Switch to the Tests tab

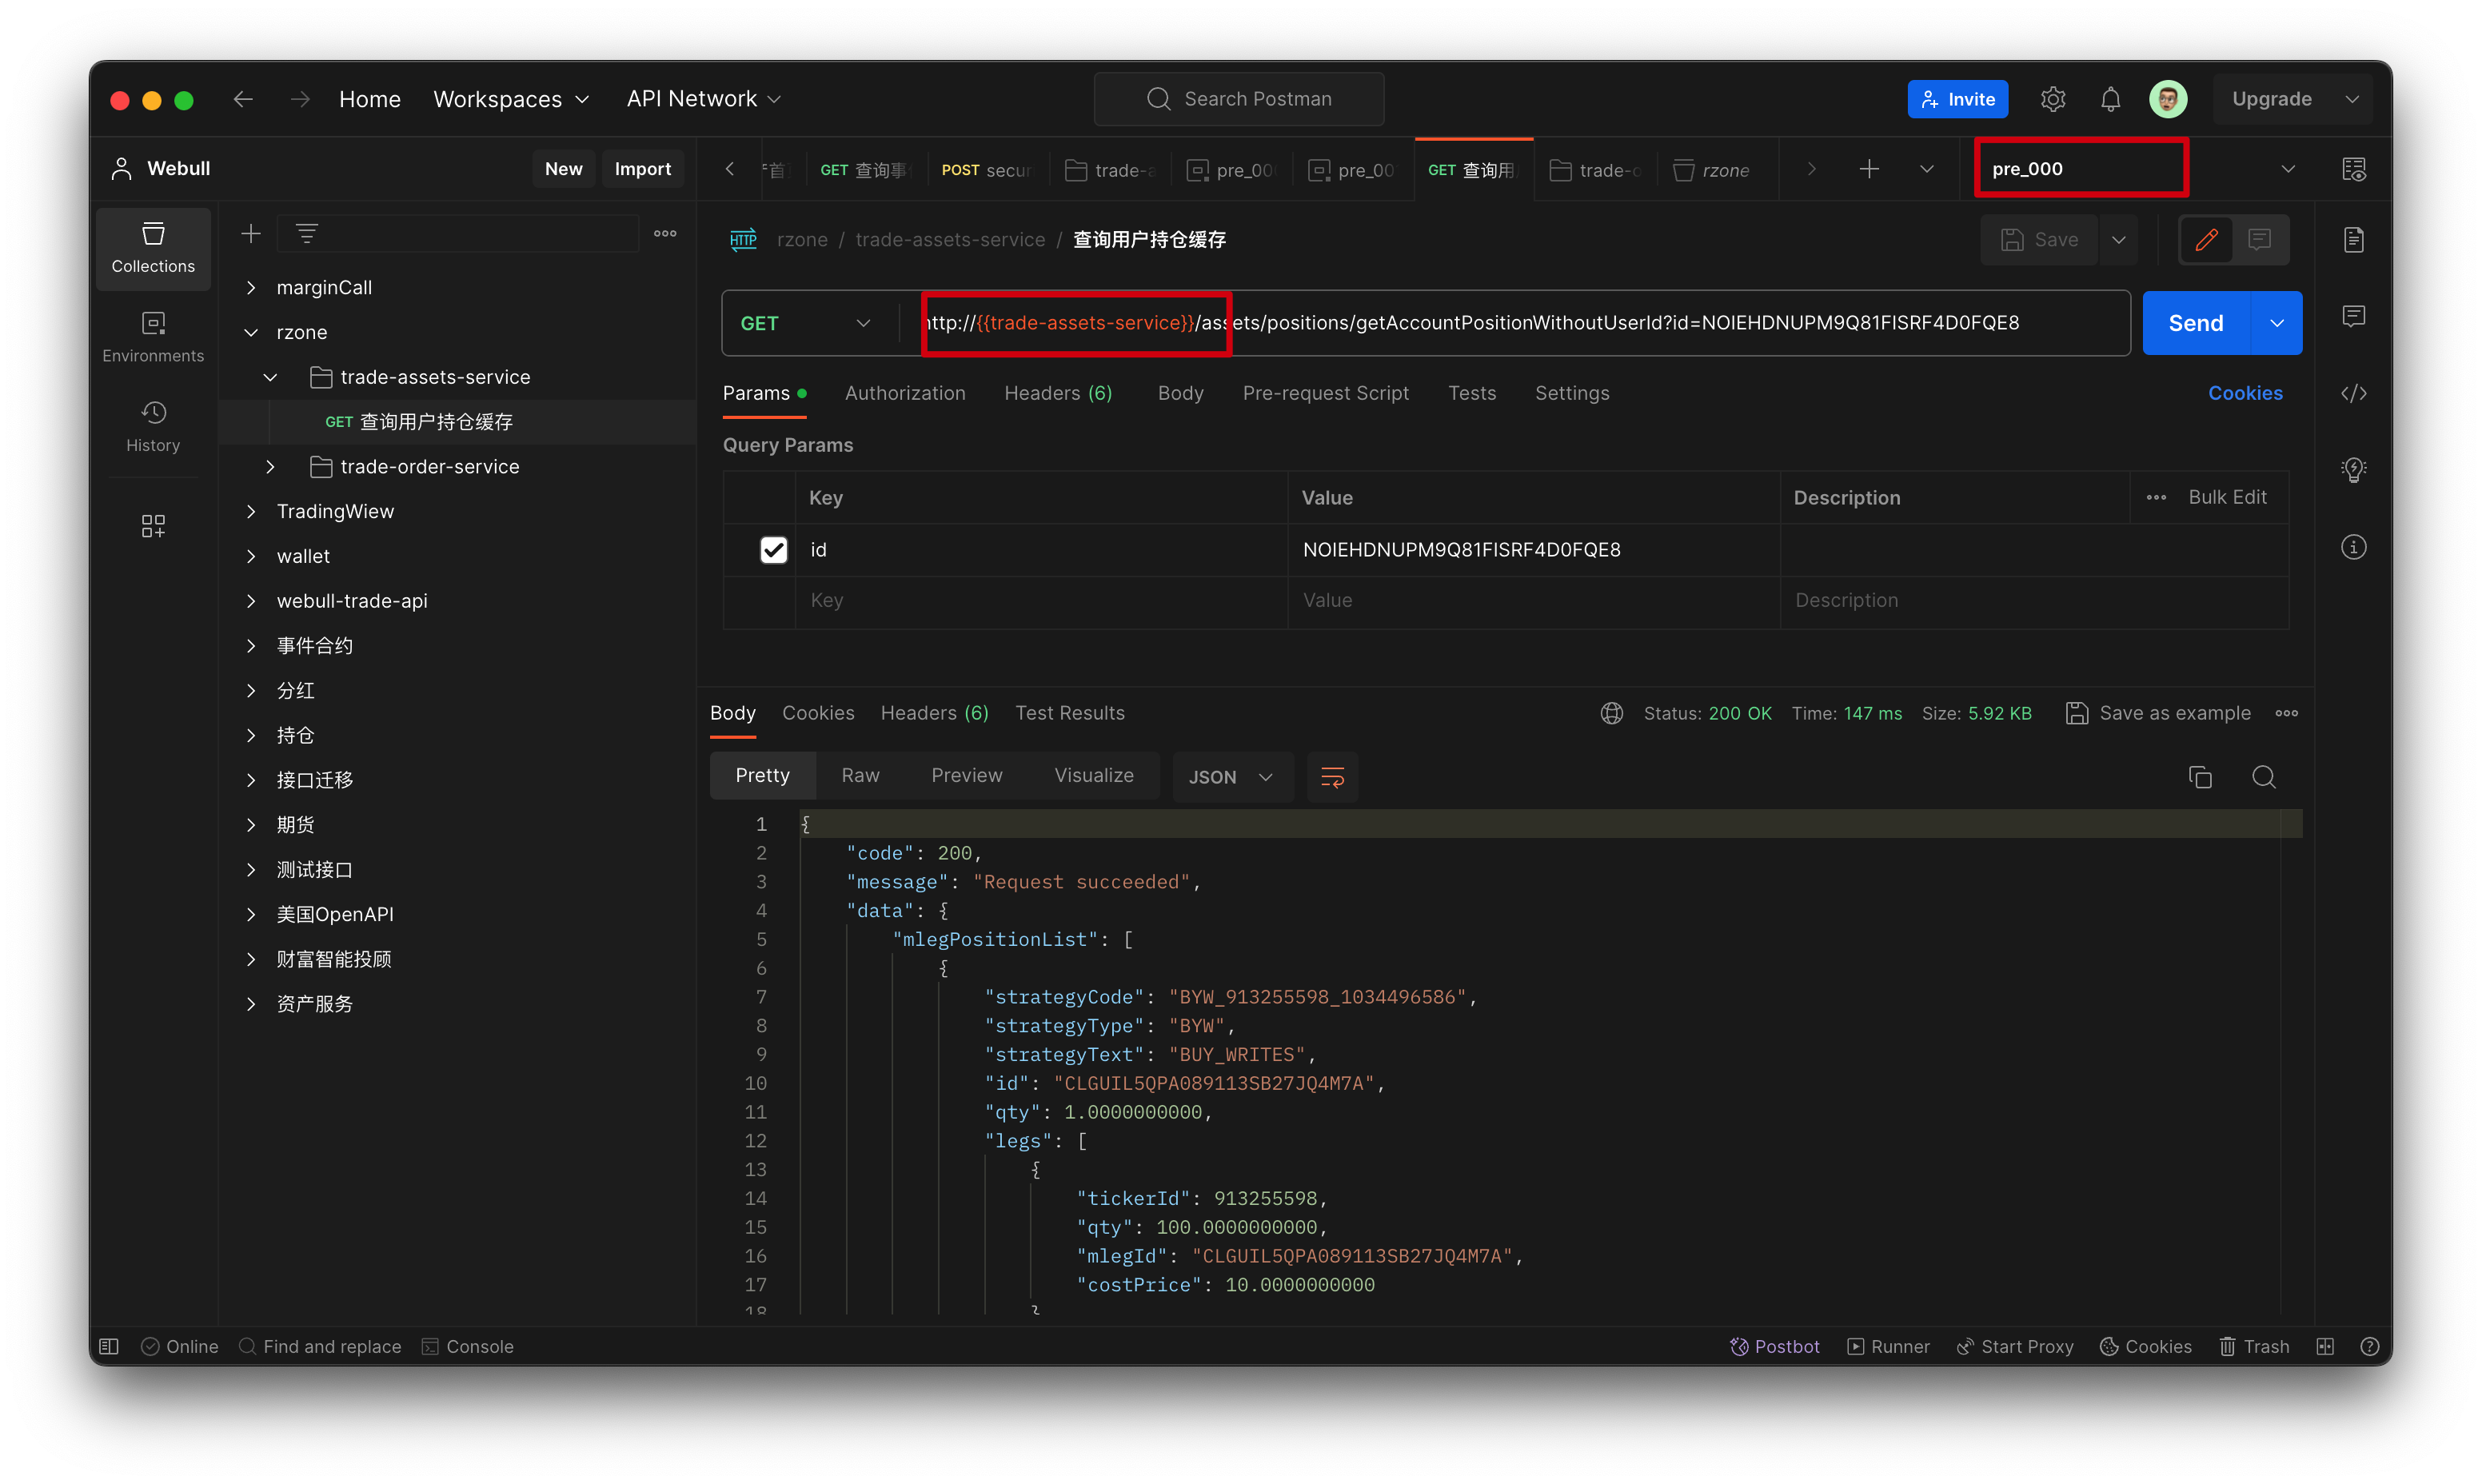(x=1472, y=394)
